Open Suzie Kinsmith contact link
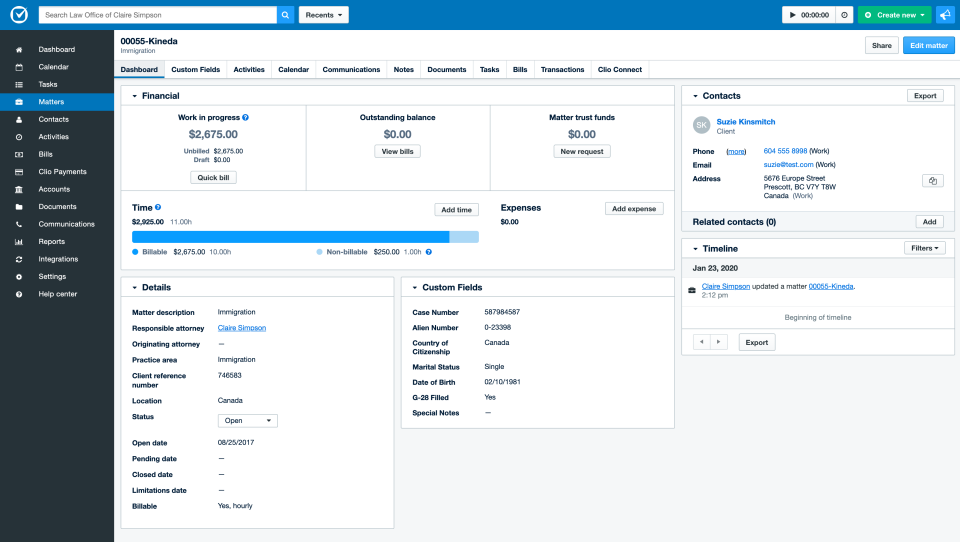The image size is (960, 542). tap(746, 122)
